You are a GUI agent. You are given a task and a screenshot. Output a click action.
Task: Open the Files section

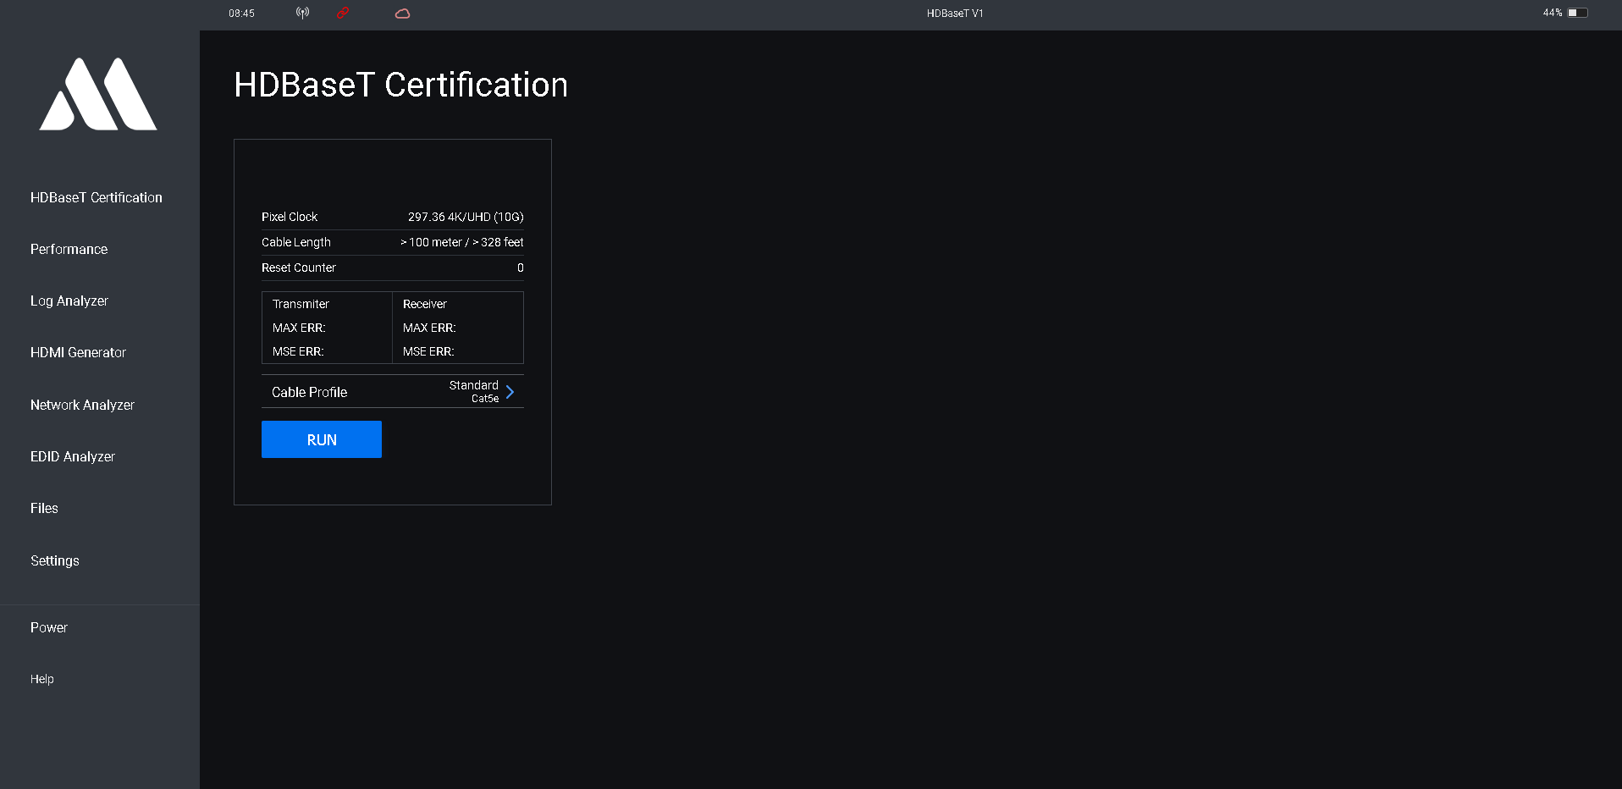click(x=44, y=508)
